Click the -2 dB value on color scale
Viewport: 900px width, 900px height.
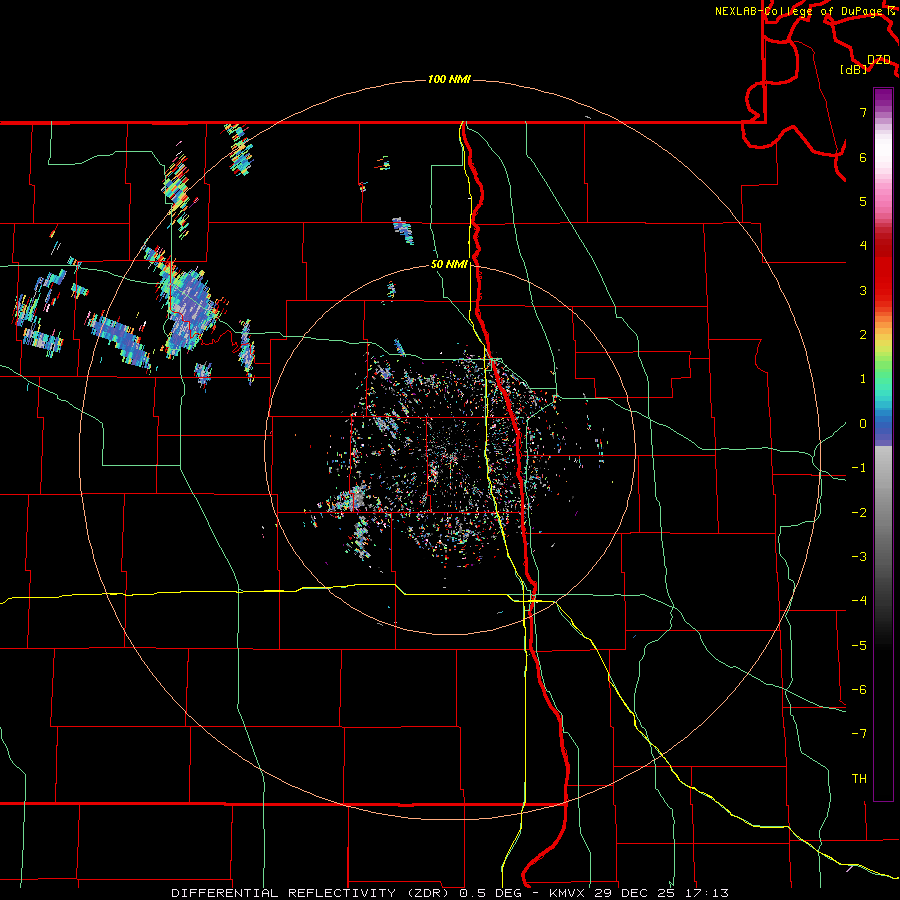tap(859, 513)
